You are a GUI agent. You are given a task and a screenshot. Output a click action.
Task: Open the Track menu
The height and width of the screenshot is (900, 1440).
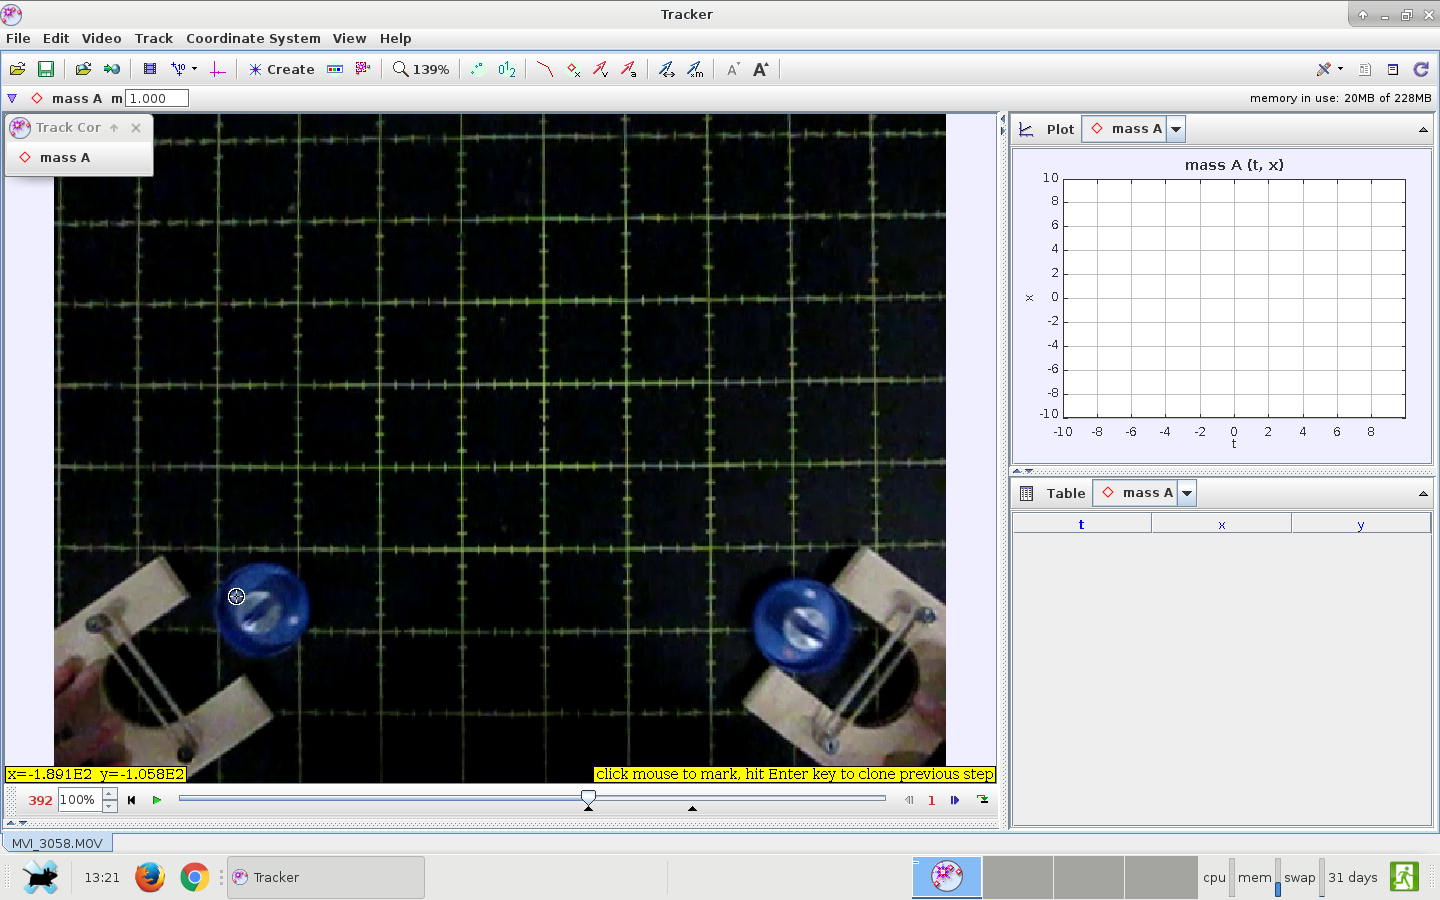(153, 38)
